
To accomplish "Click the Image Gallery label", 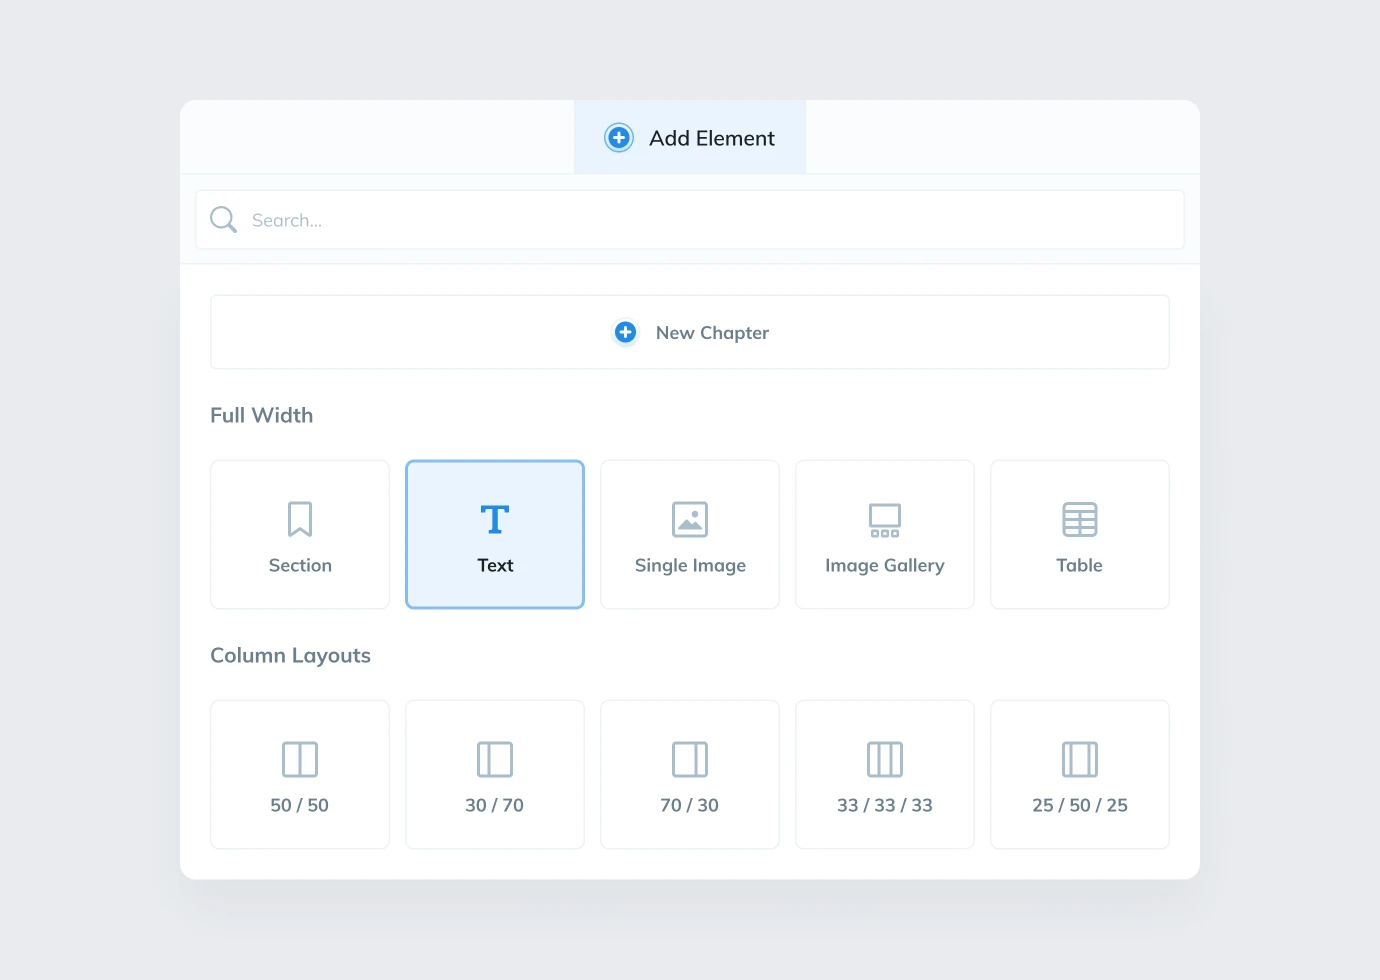I will click(x=885, y=566).
